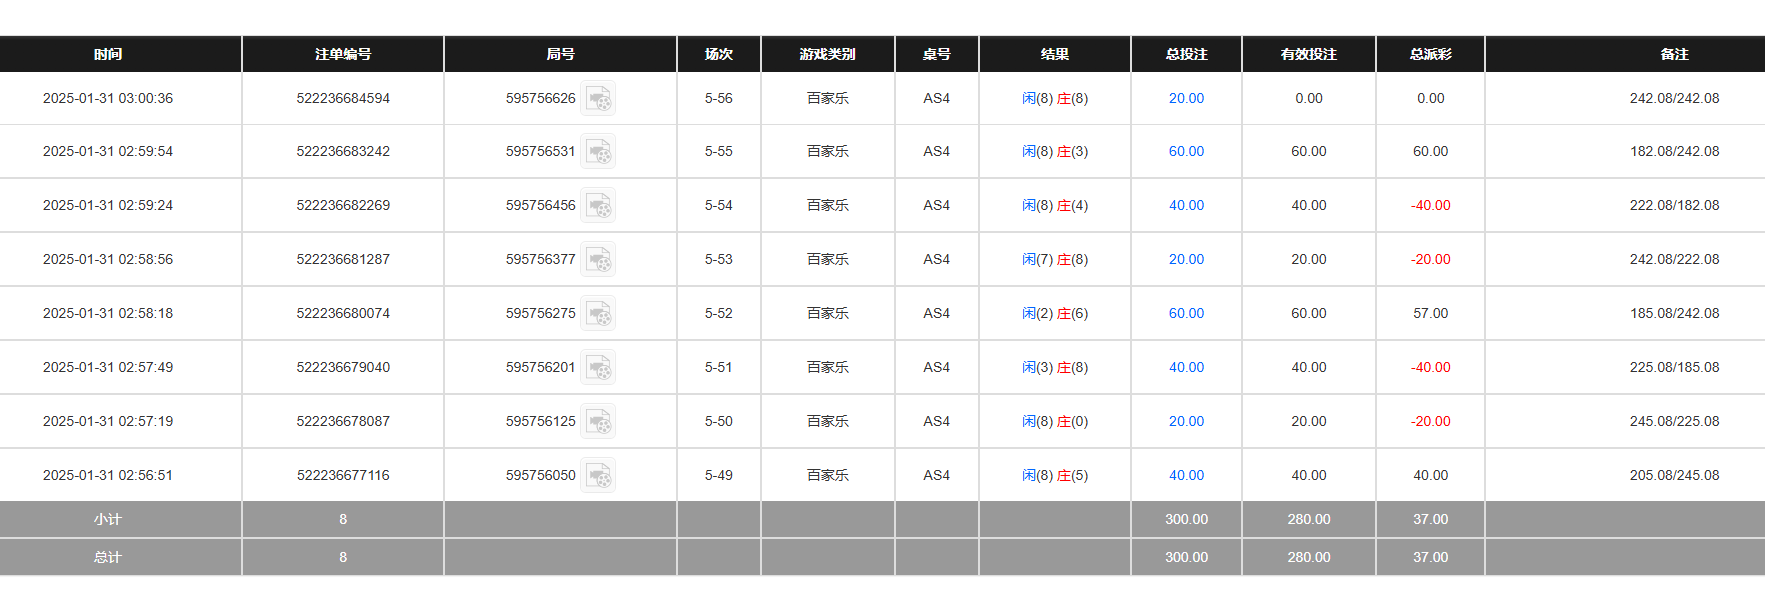The height and width of the screenshot is (611, 1765).
Task: Select order number 522236684594
Action: pos(343,98)
